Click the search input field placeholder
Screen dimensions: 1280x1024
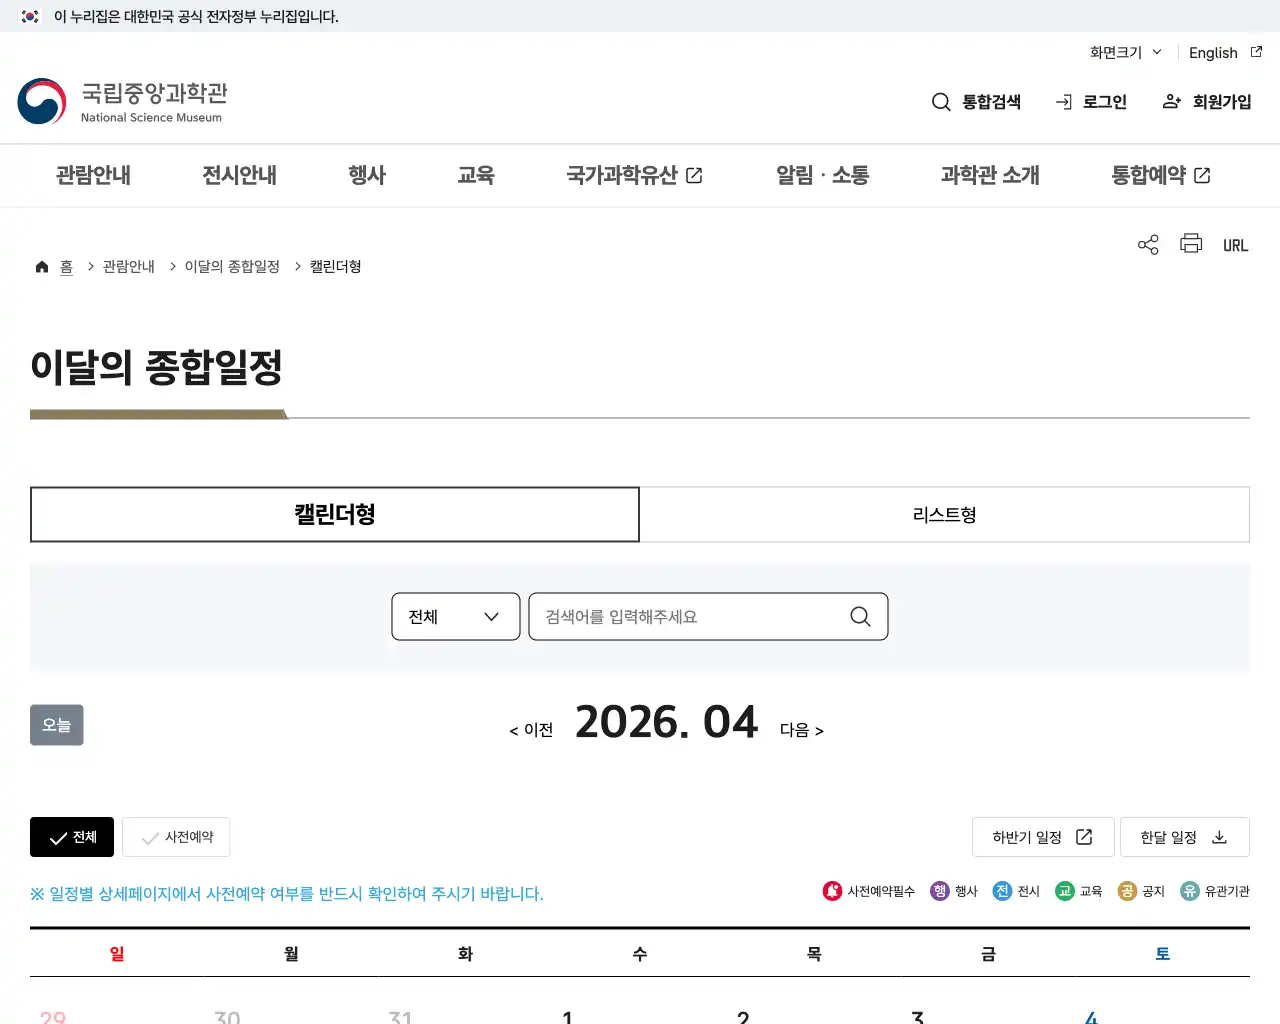click(x=690, y=617)
